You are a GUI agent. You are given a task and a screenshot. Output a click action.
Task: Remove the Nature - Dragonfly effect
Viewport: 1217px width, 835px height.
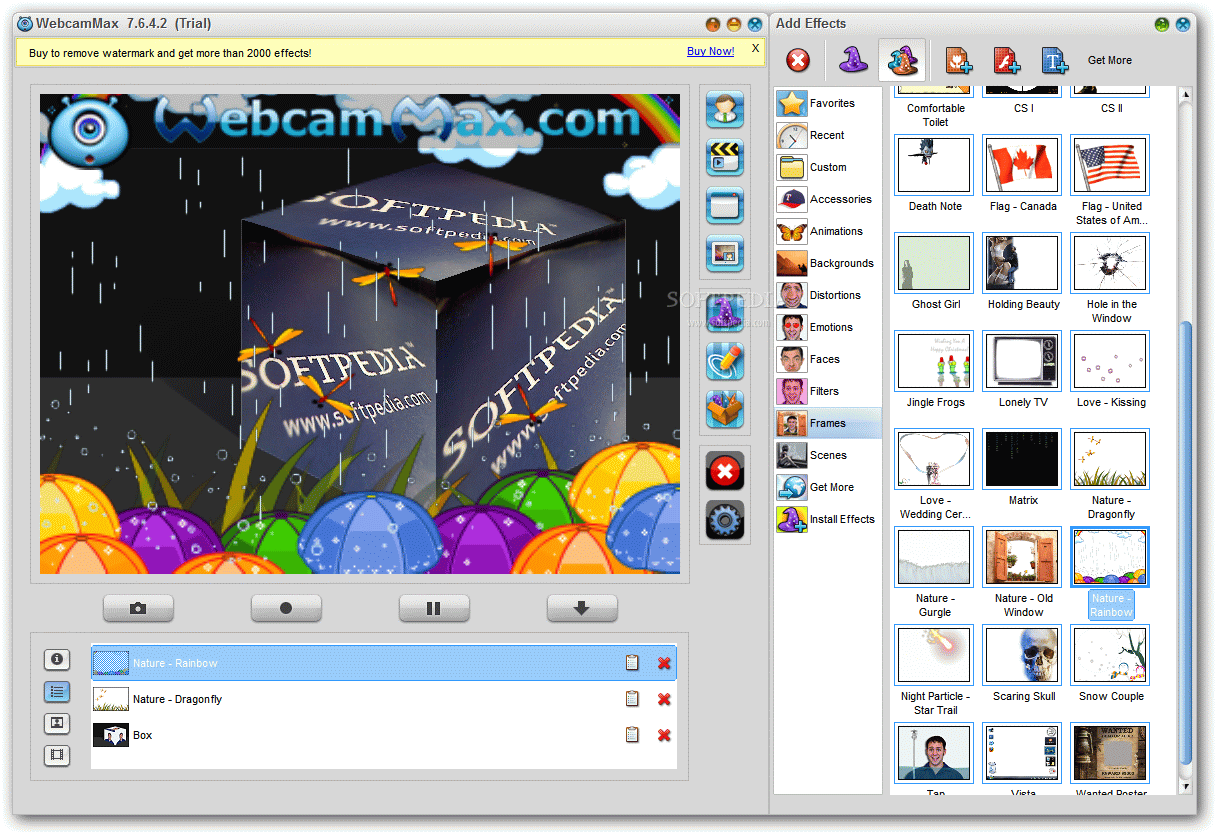point(664,699)
